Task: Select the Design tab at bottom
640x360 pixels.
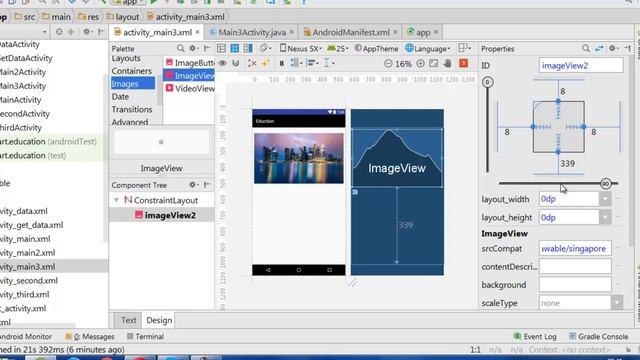Action: 159,320
